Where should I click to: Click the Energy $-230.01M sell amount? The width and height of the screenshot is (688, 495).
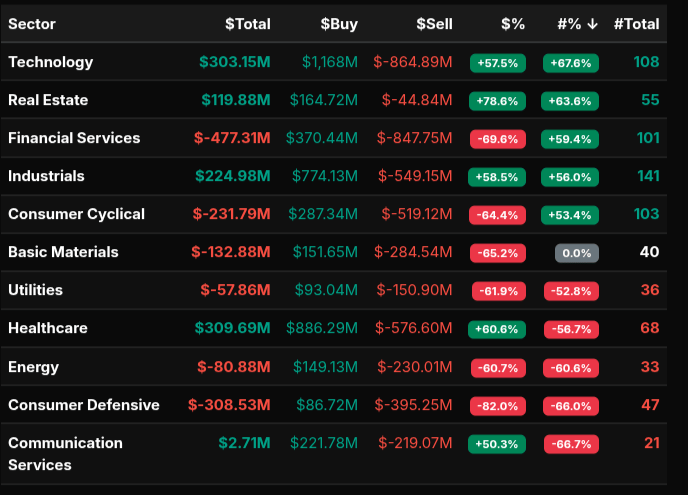413,366
